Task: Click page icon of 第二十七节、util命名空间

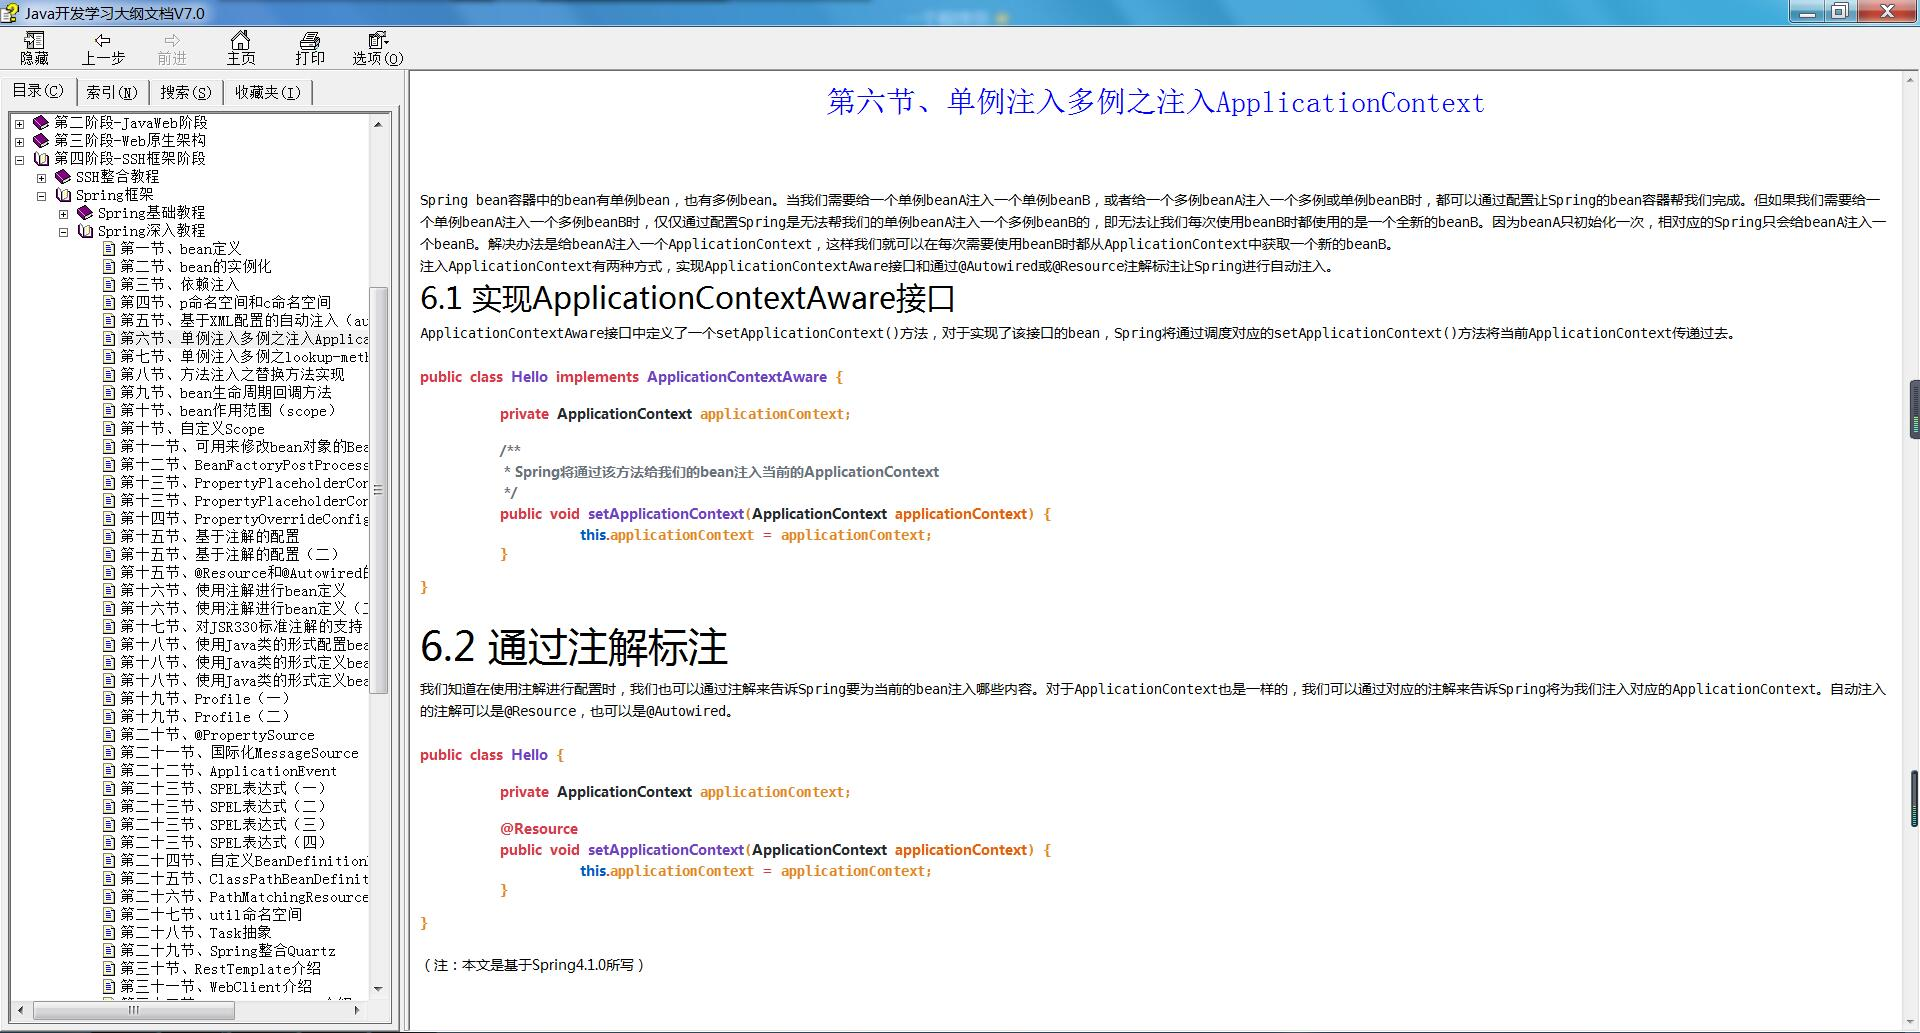Action: pyautogui.click(x=109, y=915)
